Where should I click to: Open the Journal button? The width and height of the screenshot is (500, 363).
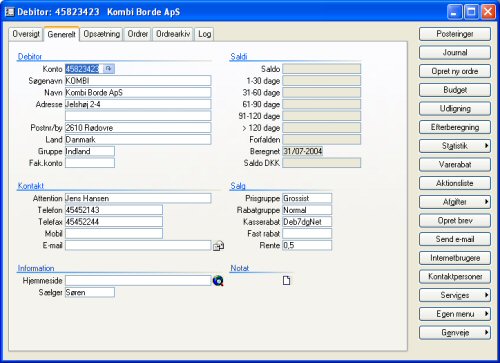(x=455, y=53)
